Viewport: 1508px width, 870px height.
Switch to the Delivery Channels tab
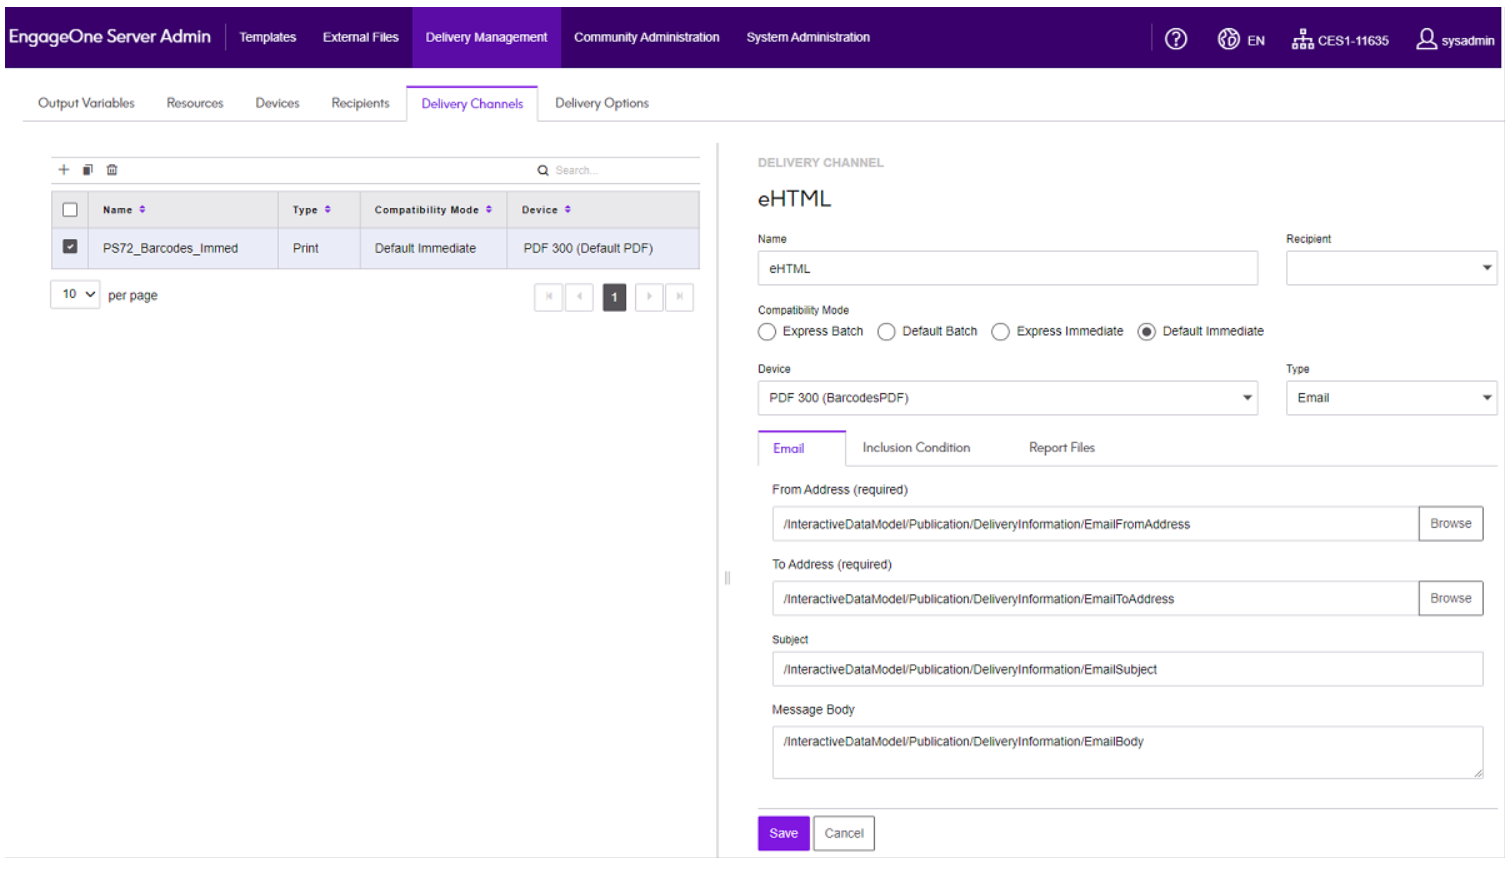472,104
